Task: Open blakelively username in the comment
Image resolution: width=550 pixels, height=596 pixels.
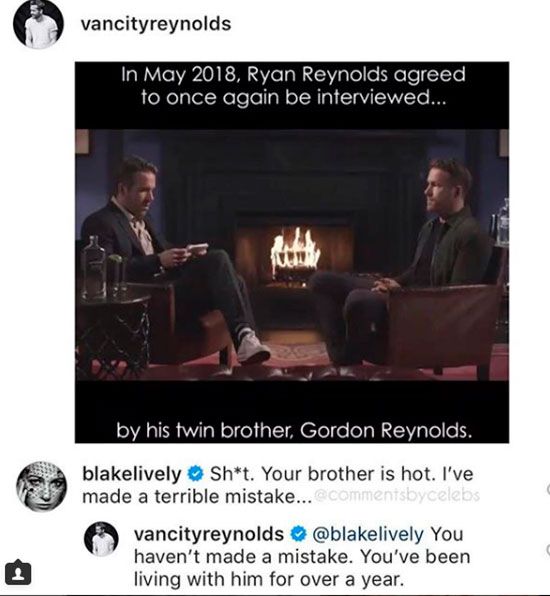Action: [132, 474]
